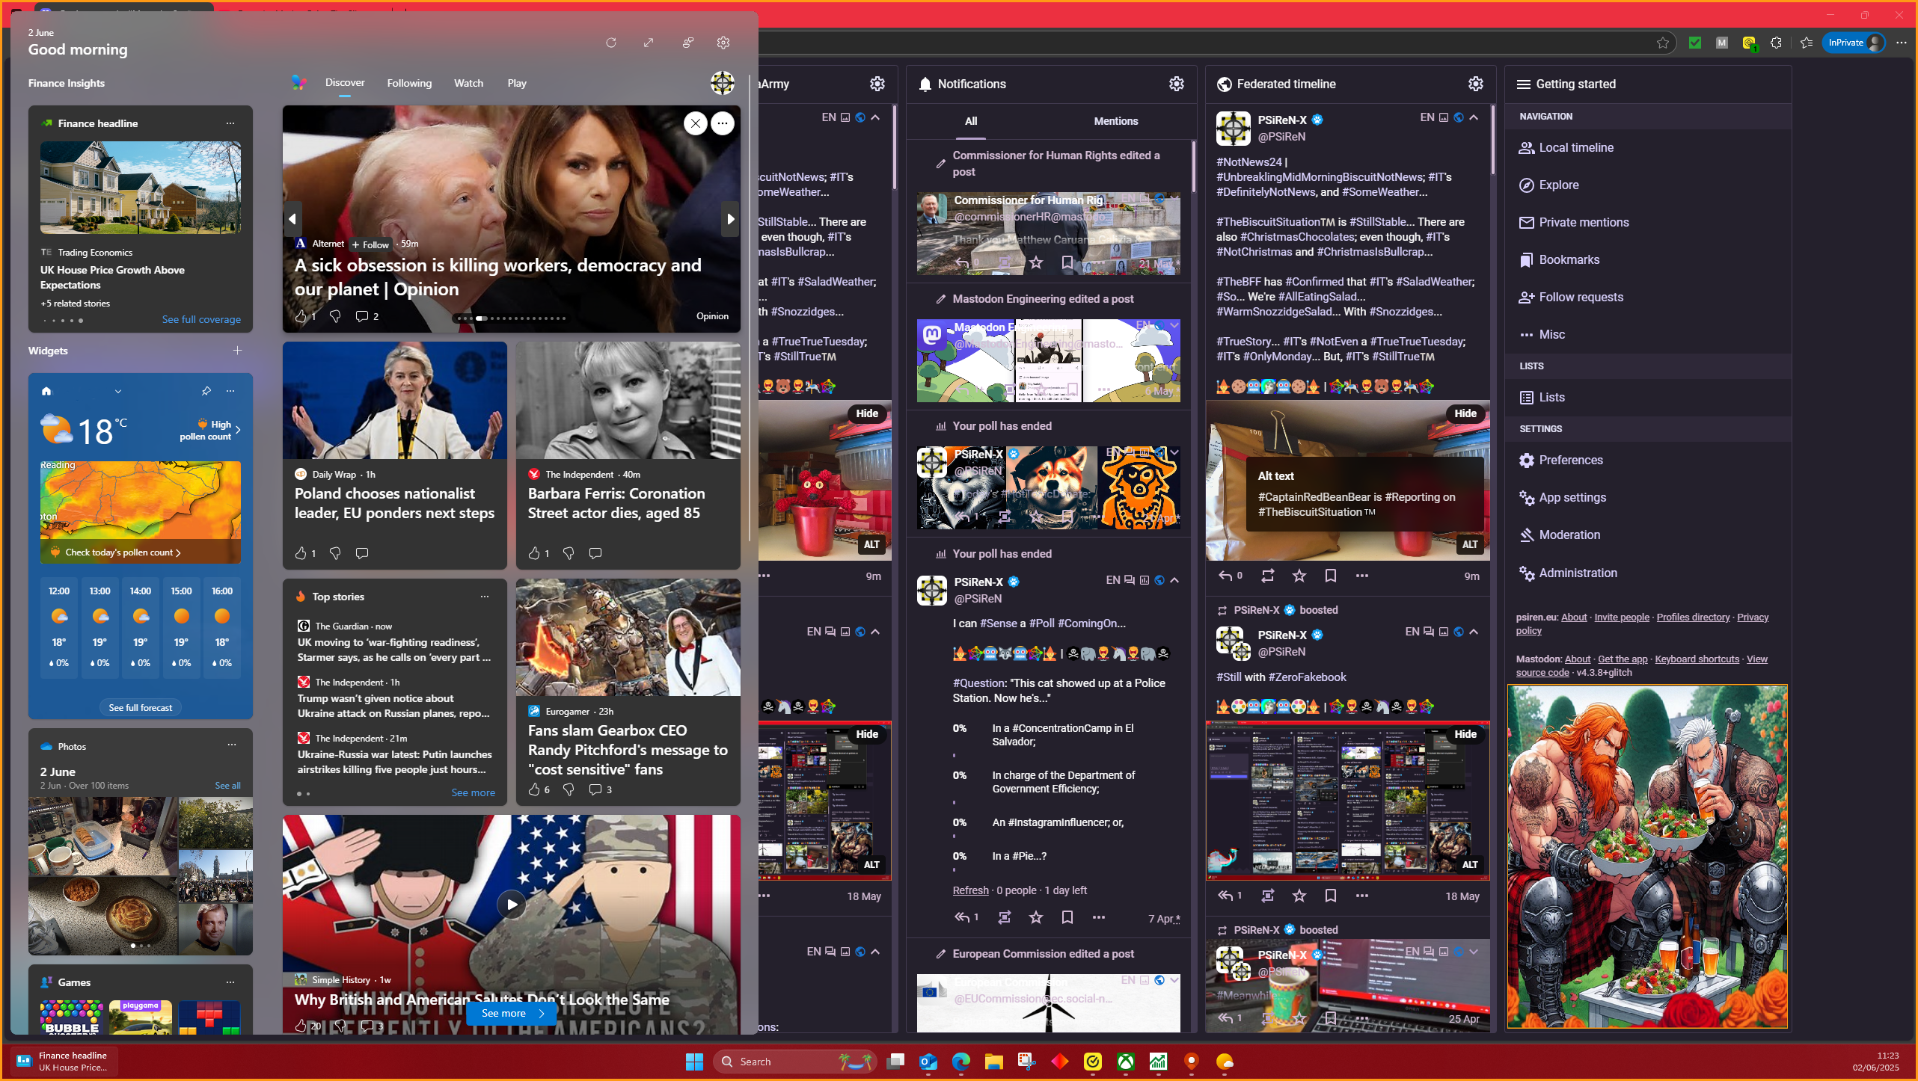The height and width of the screenshot is (1081, 1918).
Task: Show the Mentions tab in Notifications
Action: click(1115, 121)
